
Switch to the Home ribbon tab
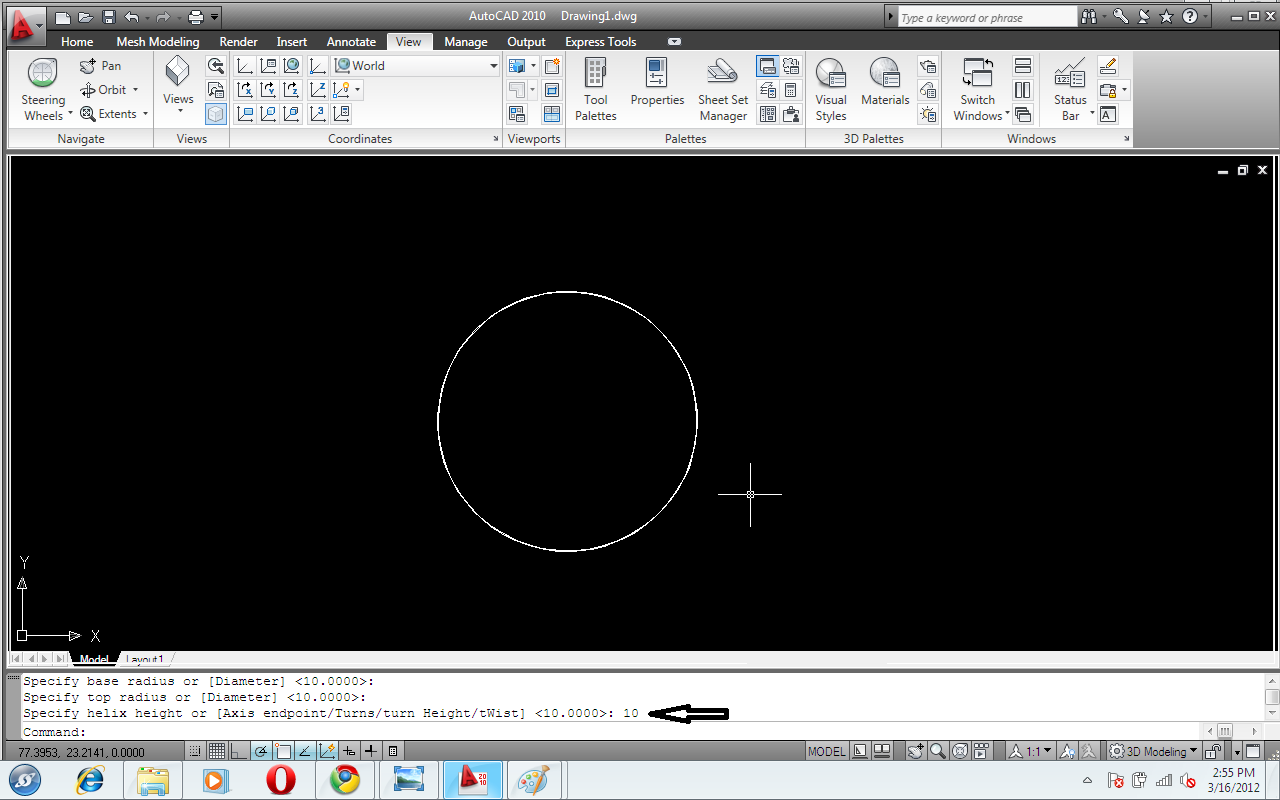(77, 42)
